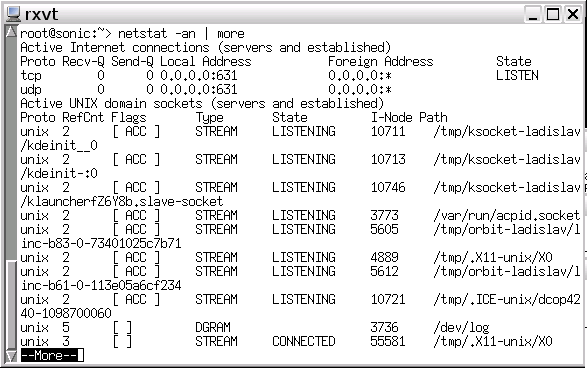Close the rxvt terminal window
Image resolution: width=587 pixels, height=368 pixels.
pos(573,14)
